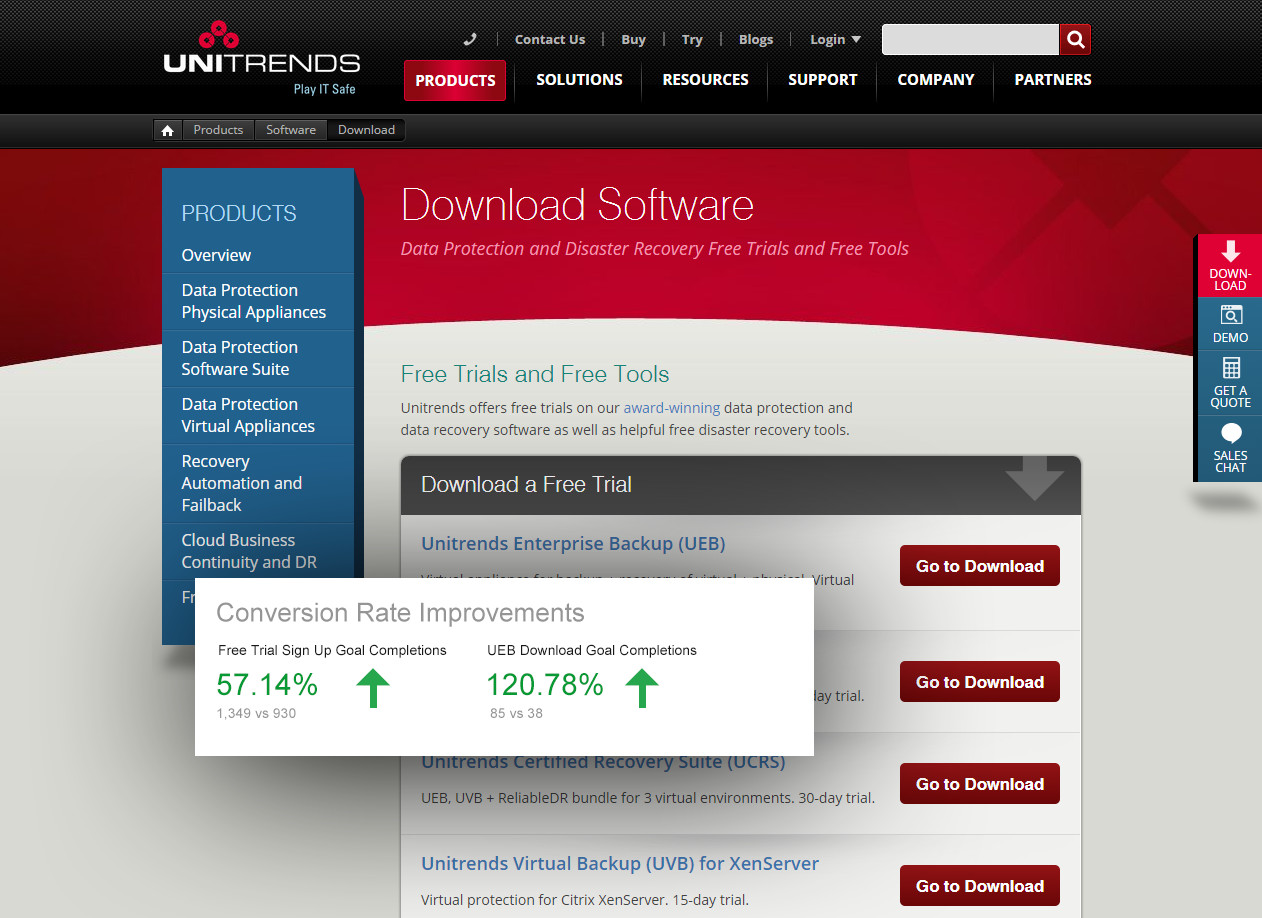This screenshot has height=918, width=1262.
Task: Open the Resources navigation menu
Action: click(x=705, y=80)
